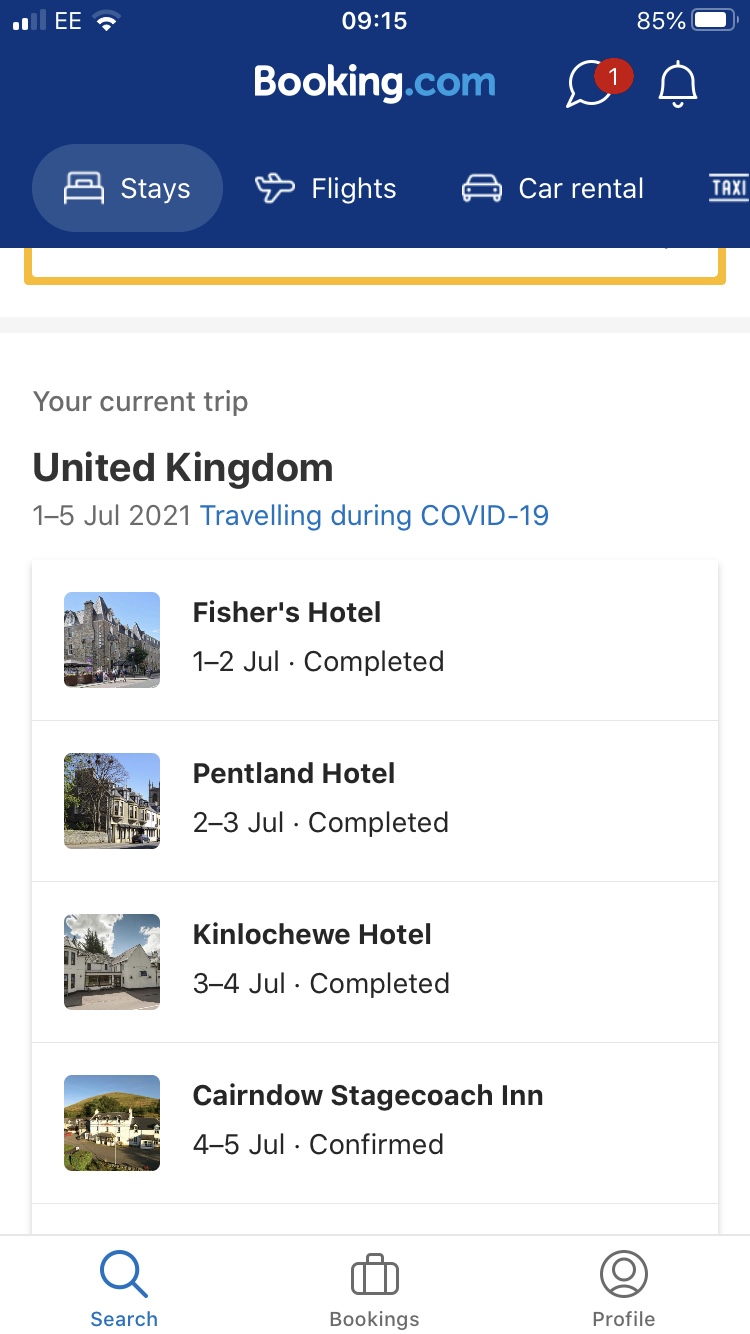Tap the airplane Flights icon
The width and height of the screenshot is (750, 1334).
coord(275,188)
